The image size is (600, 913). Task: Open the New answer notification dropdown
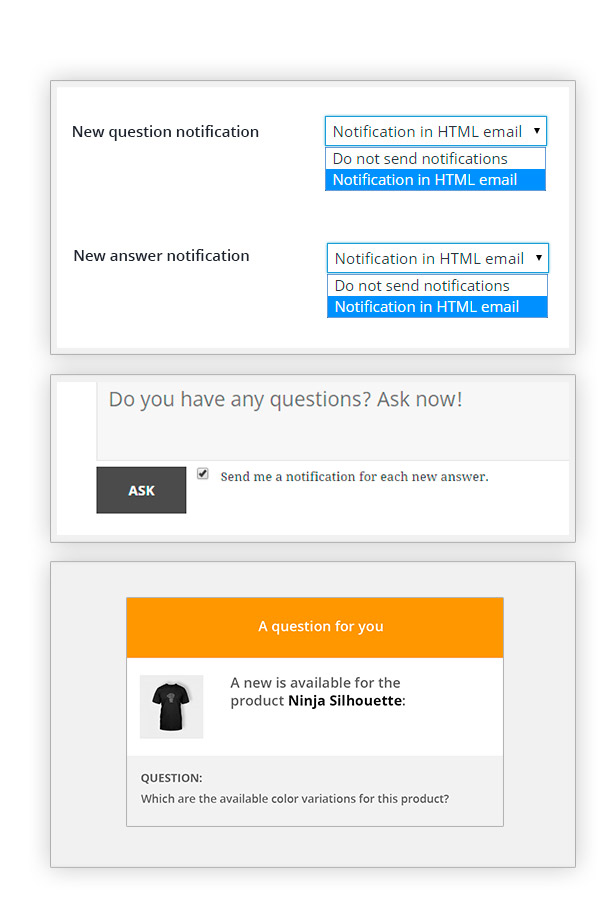[x=436, y=257]
